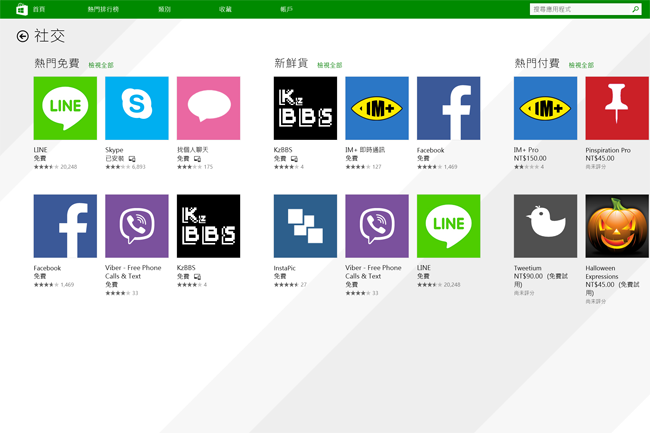Click the search magnifier icon

pyautogui.click(x=635, y=9)
